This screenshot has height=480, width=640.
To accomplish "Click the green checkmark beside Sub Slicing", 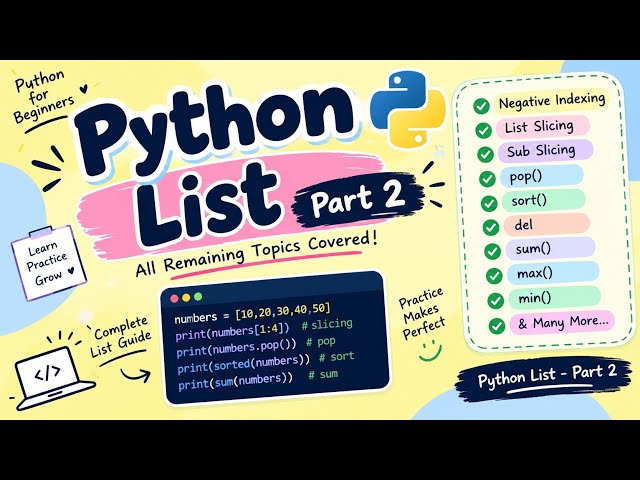I will [x=485, y=154].
